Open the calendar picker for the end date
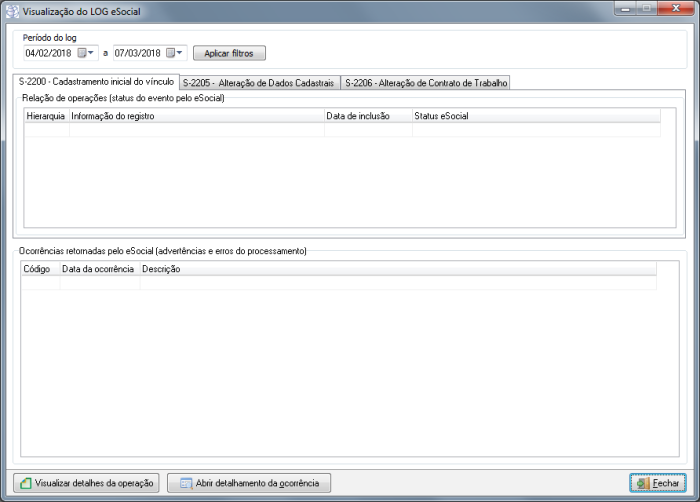The height and width of the screenshot is (502, 700). [176, 52]
